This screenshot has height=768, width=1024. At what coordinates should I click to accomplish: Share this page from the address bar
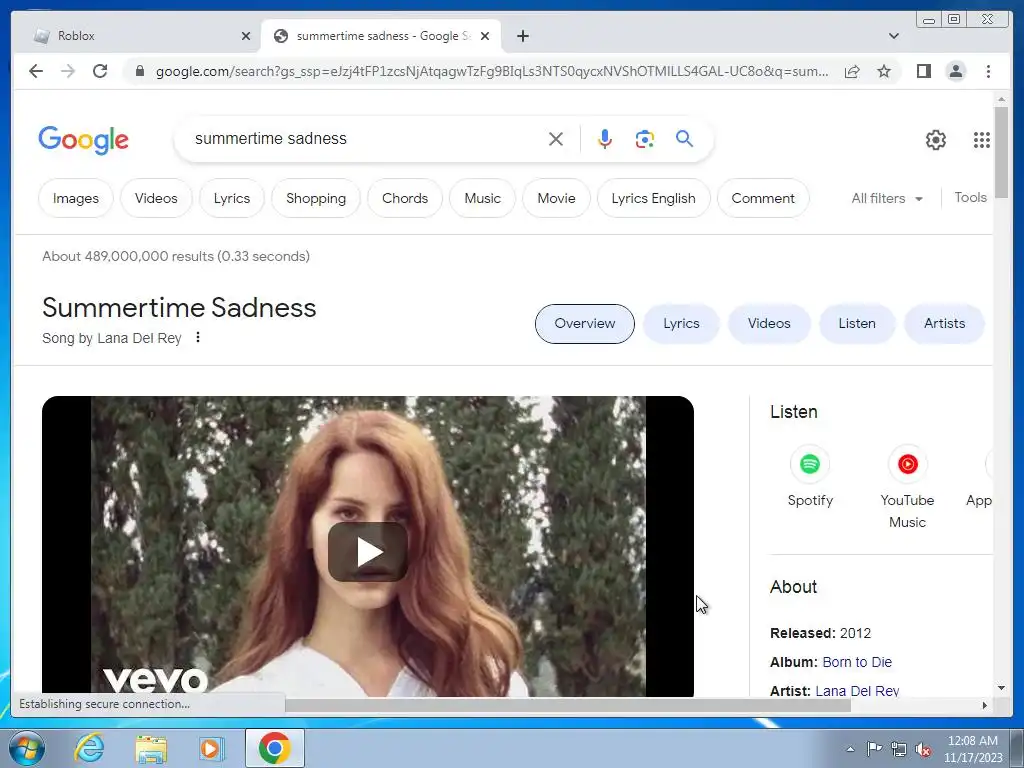tap(852, 71)
